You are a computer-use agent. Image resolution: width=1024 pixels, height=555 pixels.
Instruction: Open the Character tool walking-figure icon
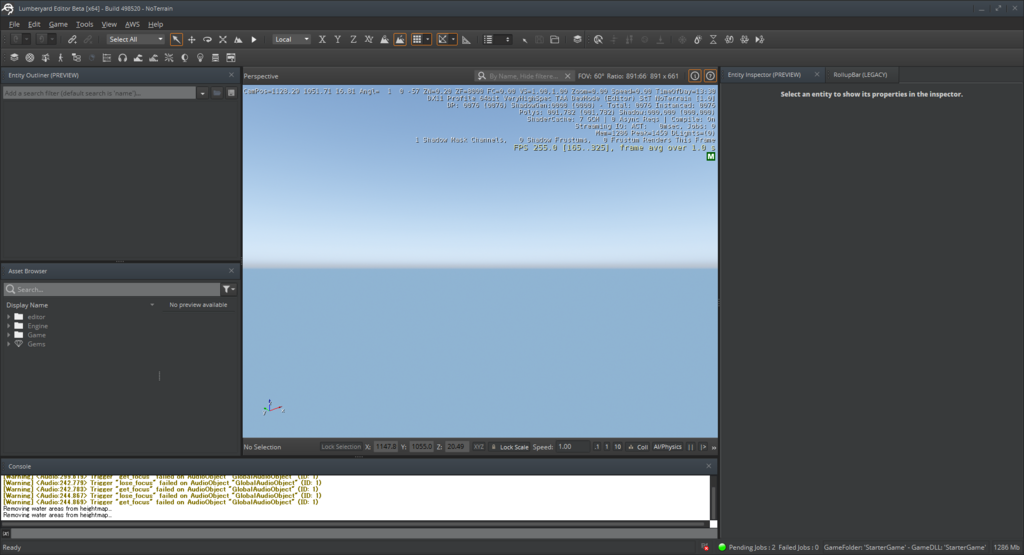[61, 58]
